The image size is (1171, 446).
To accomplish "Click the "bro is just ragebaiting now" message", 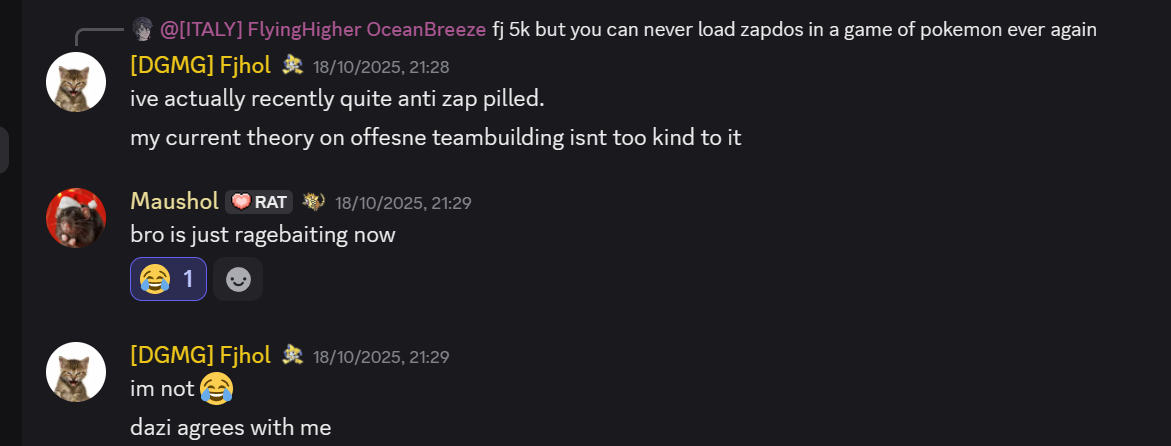I will (x=263, y=235).
